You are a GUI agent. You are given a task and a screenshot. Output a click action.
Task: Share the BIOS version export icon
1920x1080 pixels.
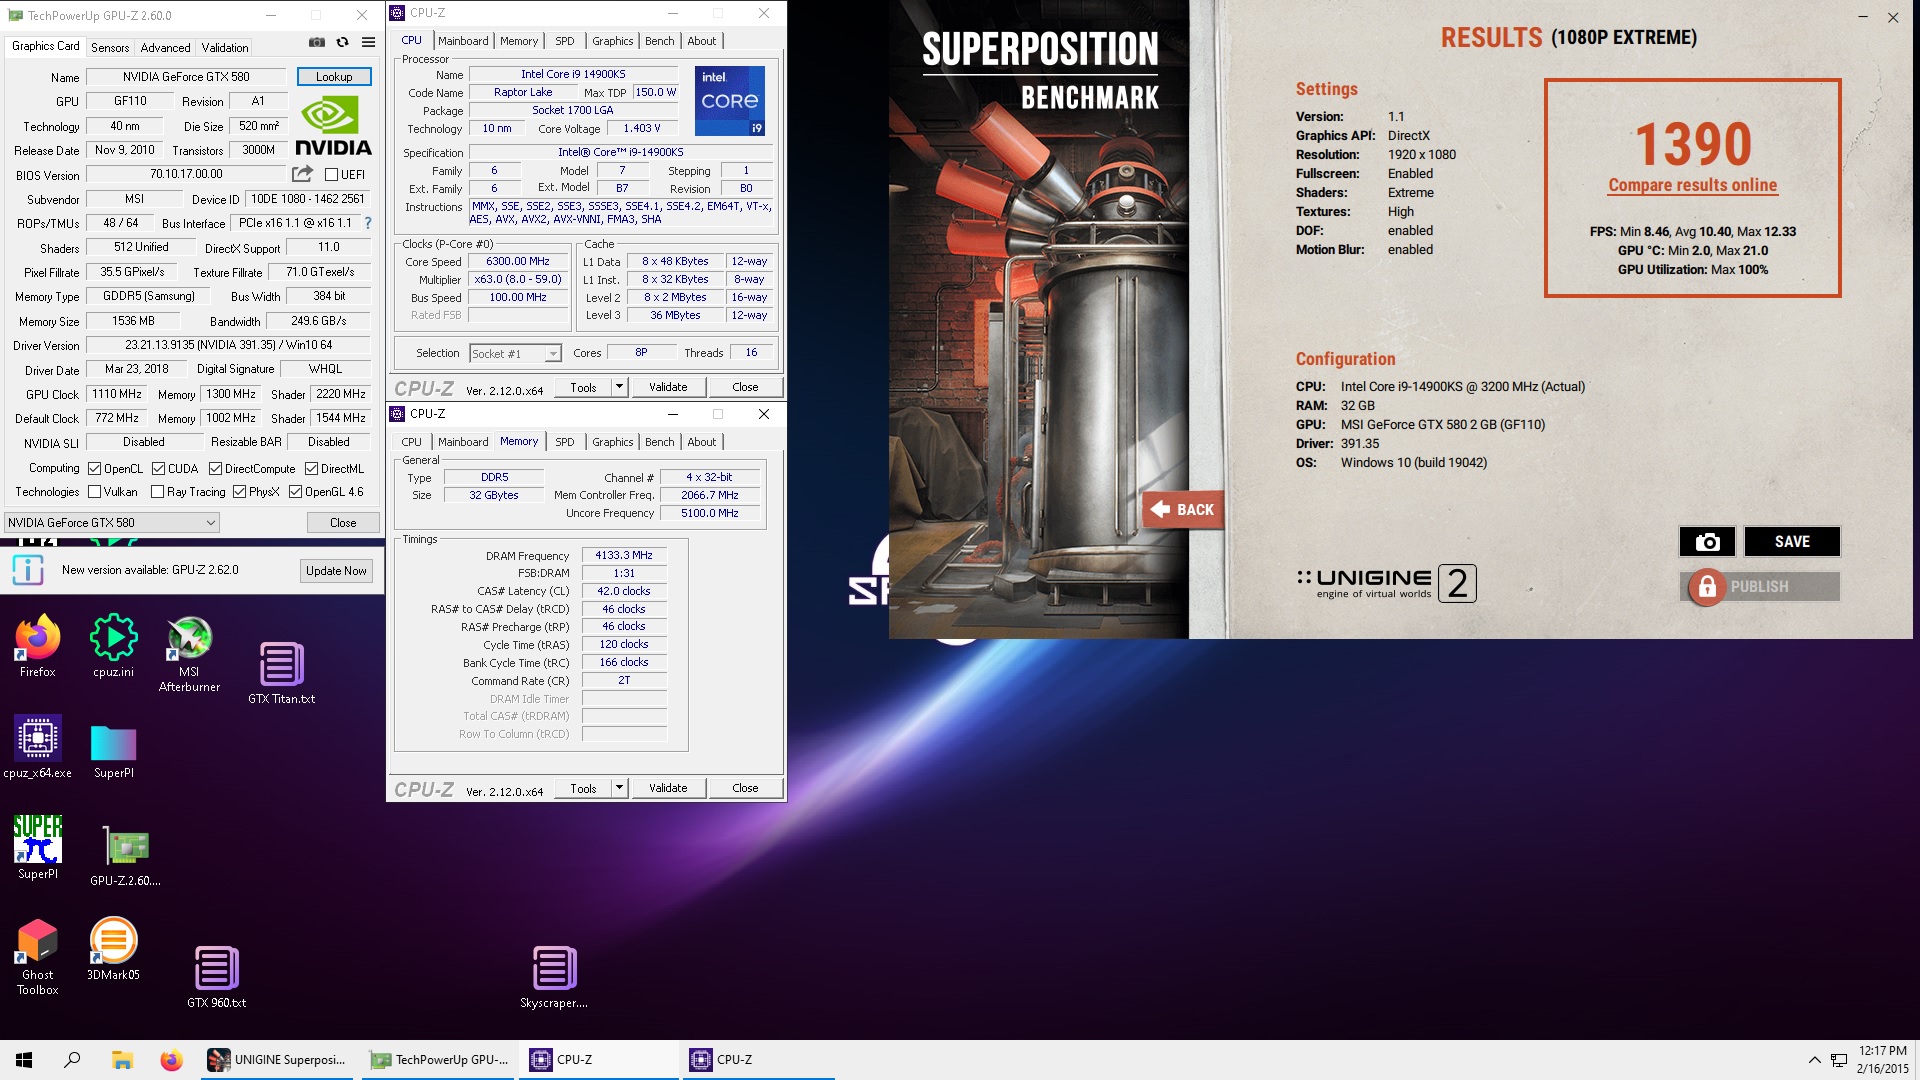point(302,174)
